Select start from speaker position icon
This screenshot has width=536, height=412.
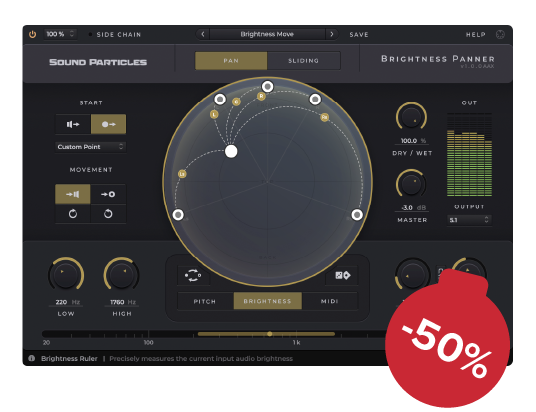(73, 124)
